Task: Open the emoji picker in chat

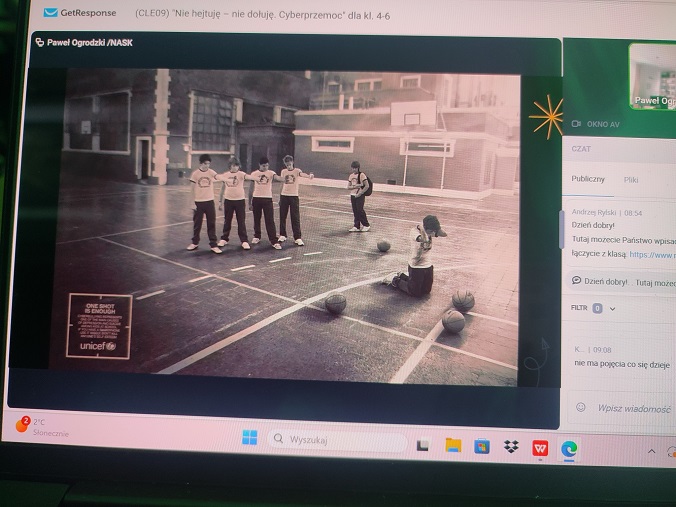Action: pos(580,407)
